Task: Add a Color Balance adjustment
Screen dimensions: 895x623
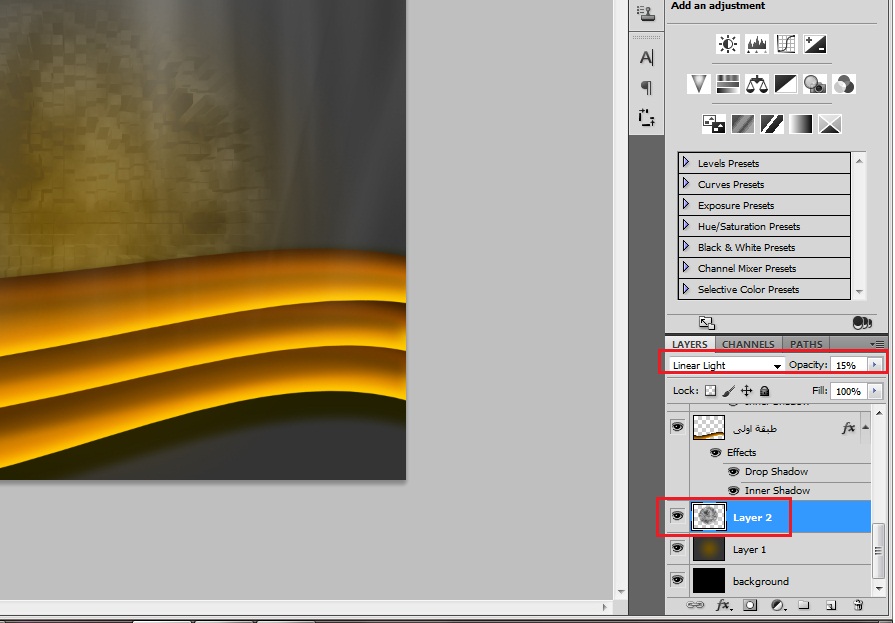Action: [757, 85]
